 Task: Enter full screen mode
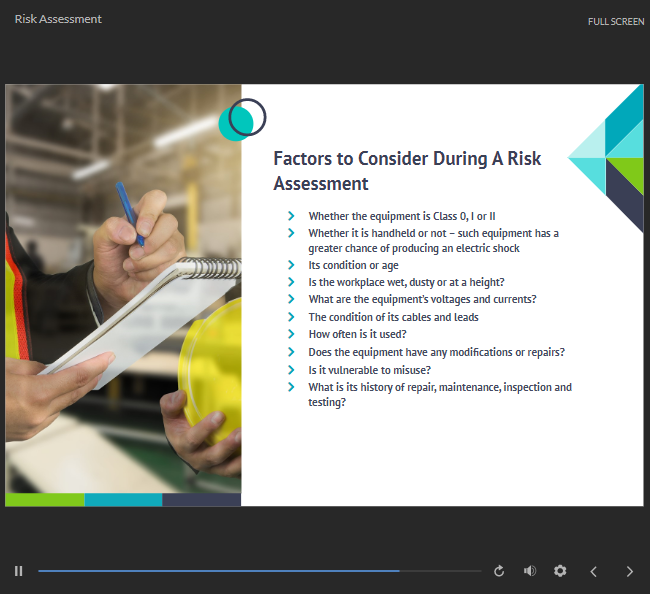click(615, 21)
